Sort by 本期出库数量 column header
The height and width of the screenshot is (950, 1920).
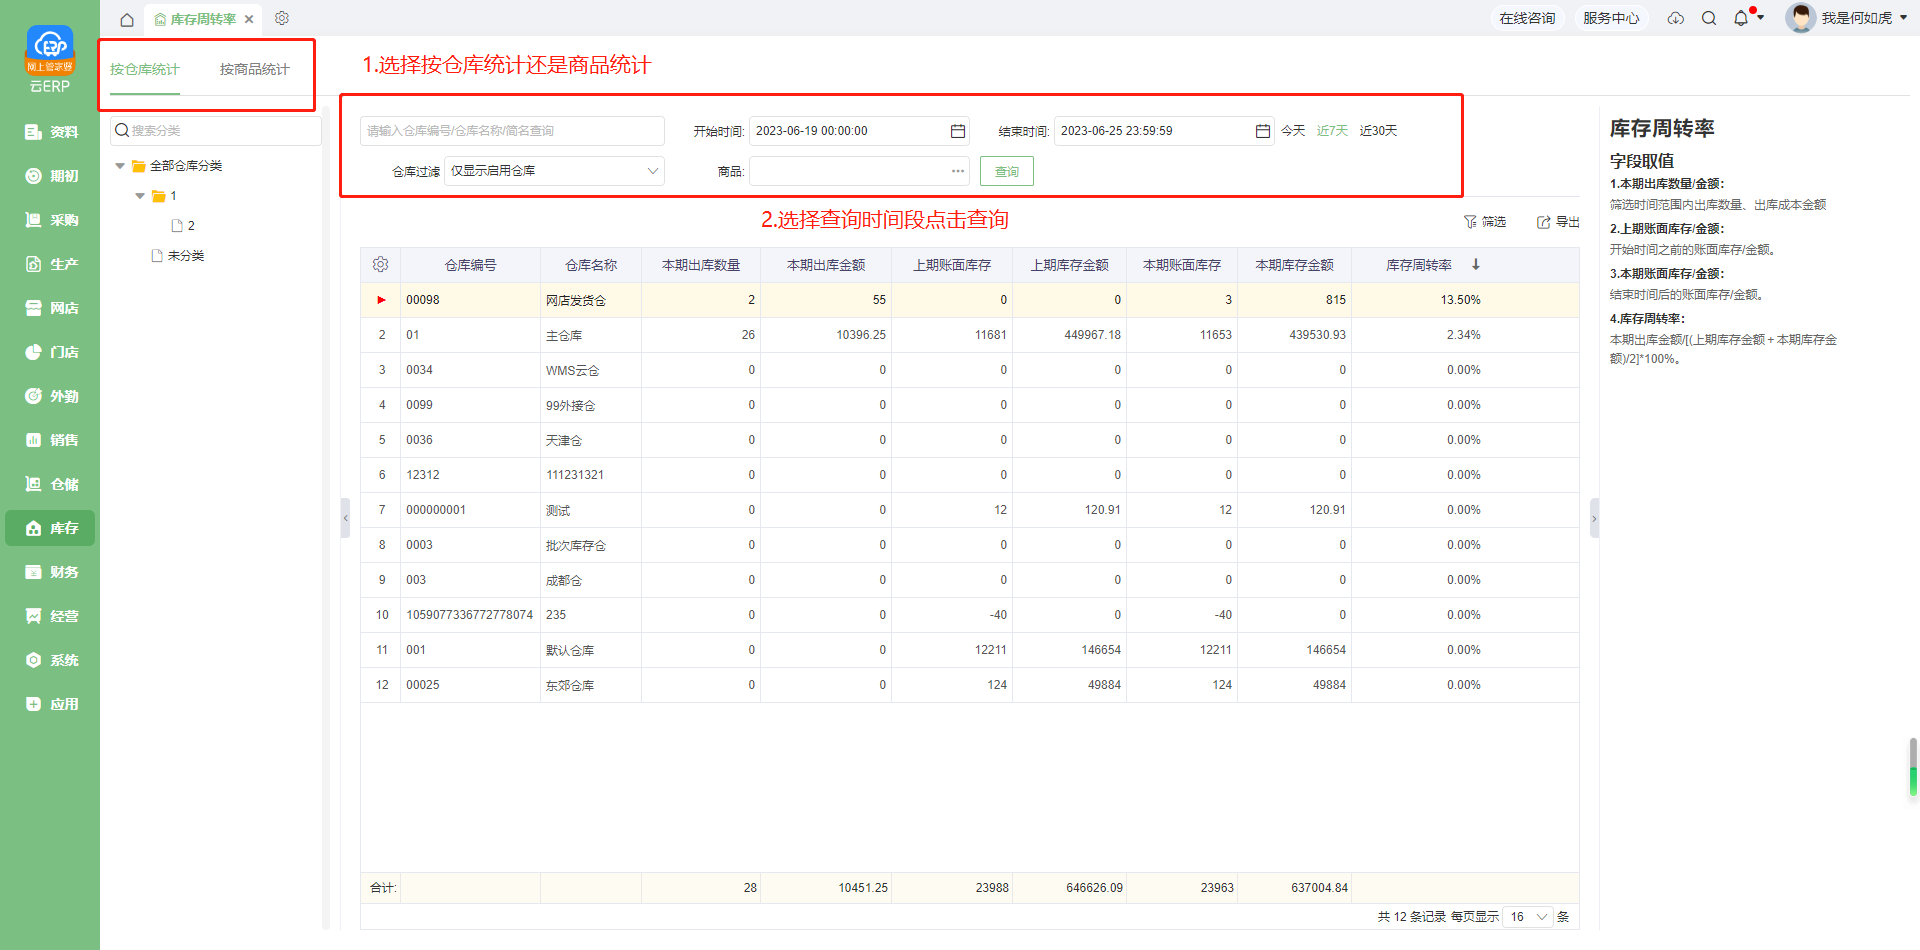[701, 265]
